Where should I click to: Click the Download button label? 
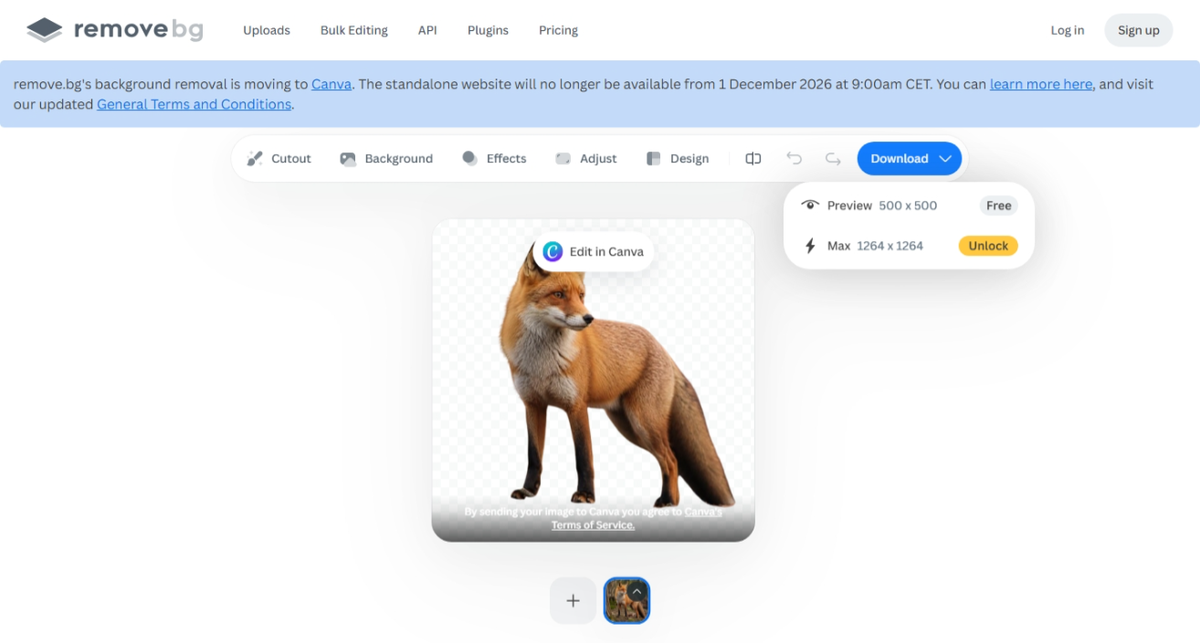pyautogui.click(x=899, y=158)
